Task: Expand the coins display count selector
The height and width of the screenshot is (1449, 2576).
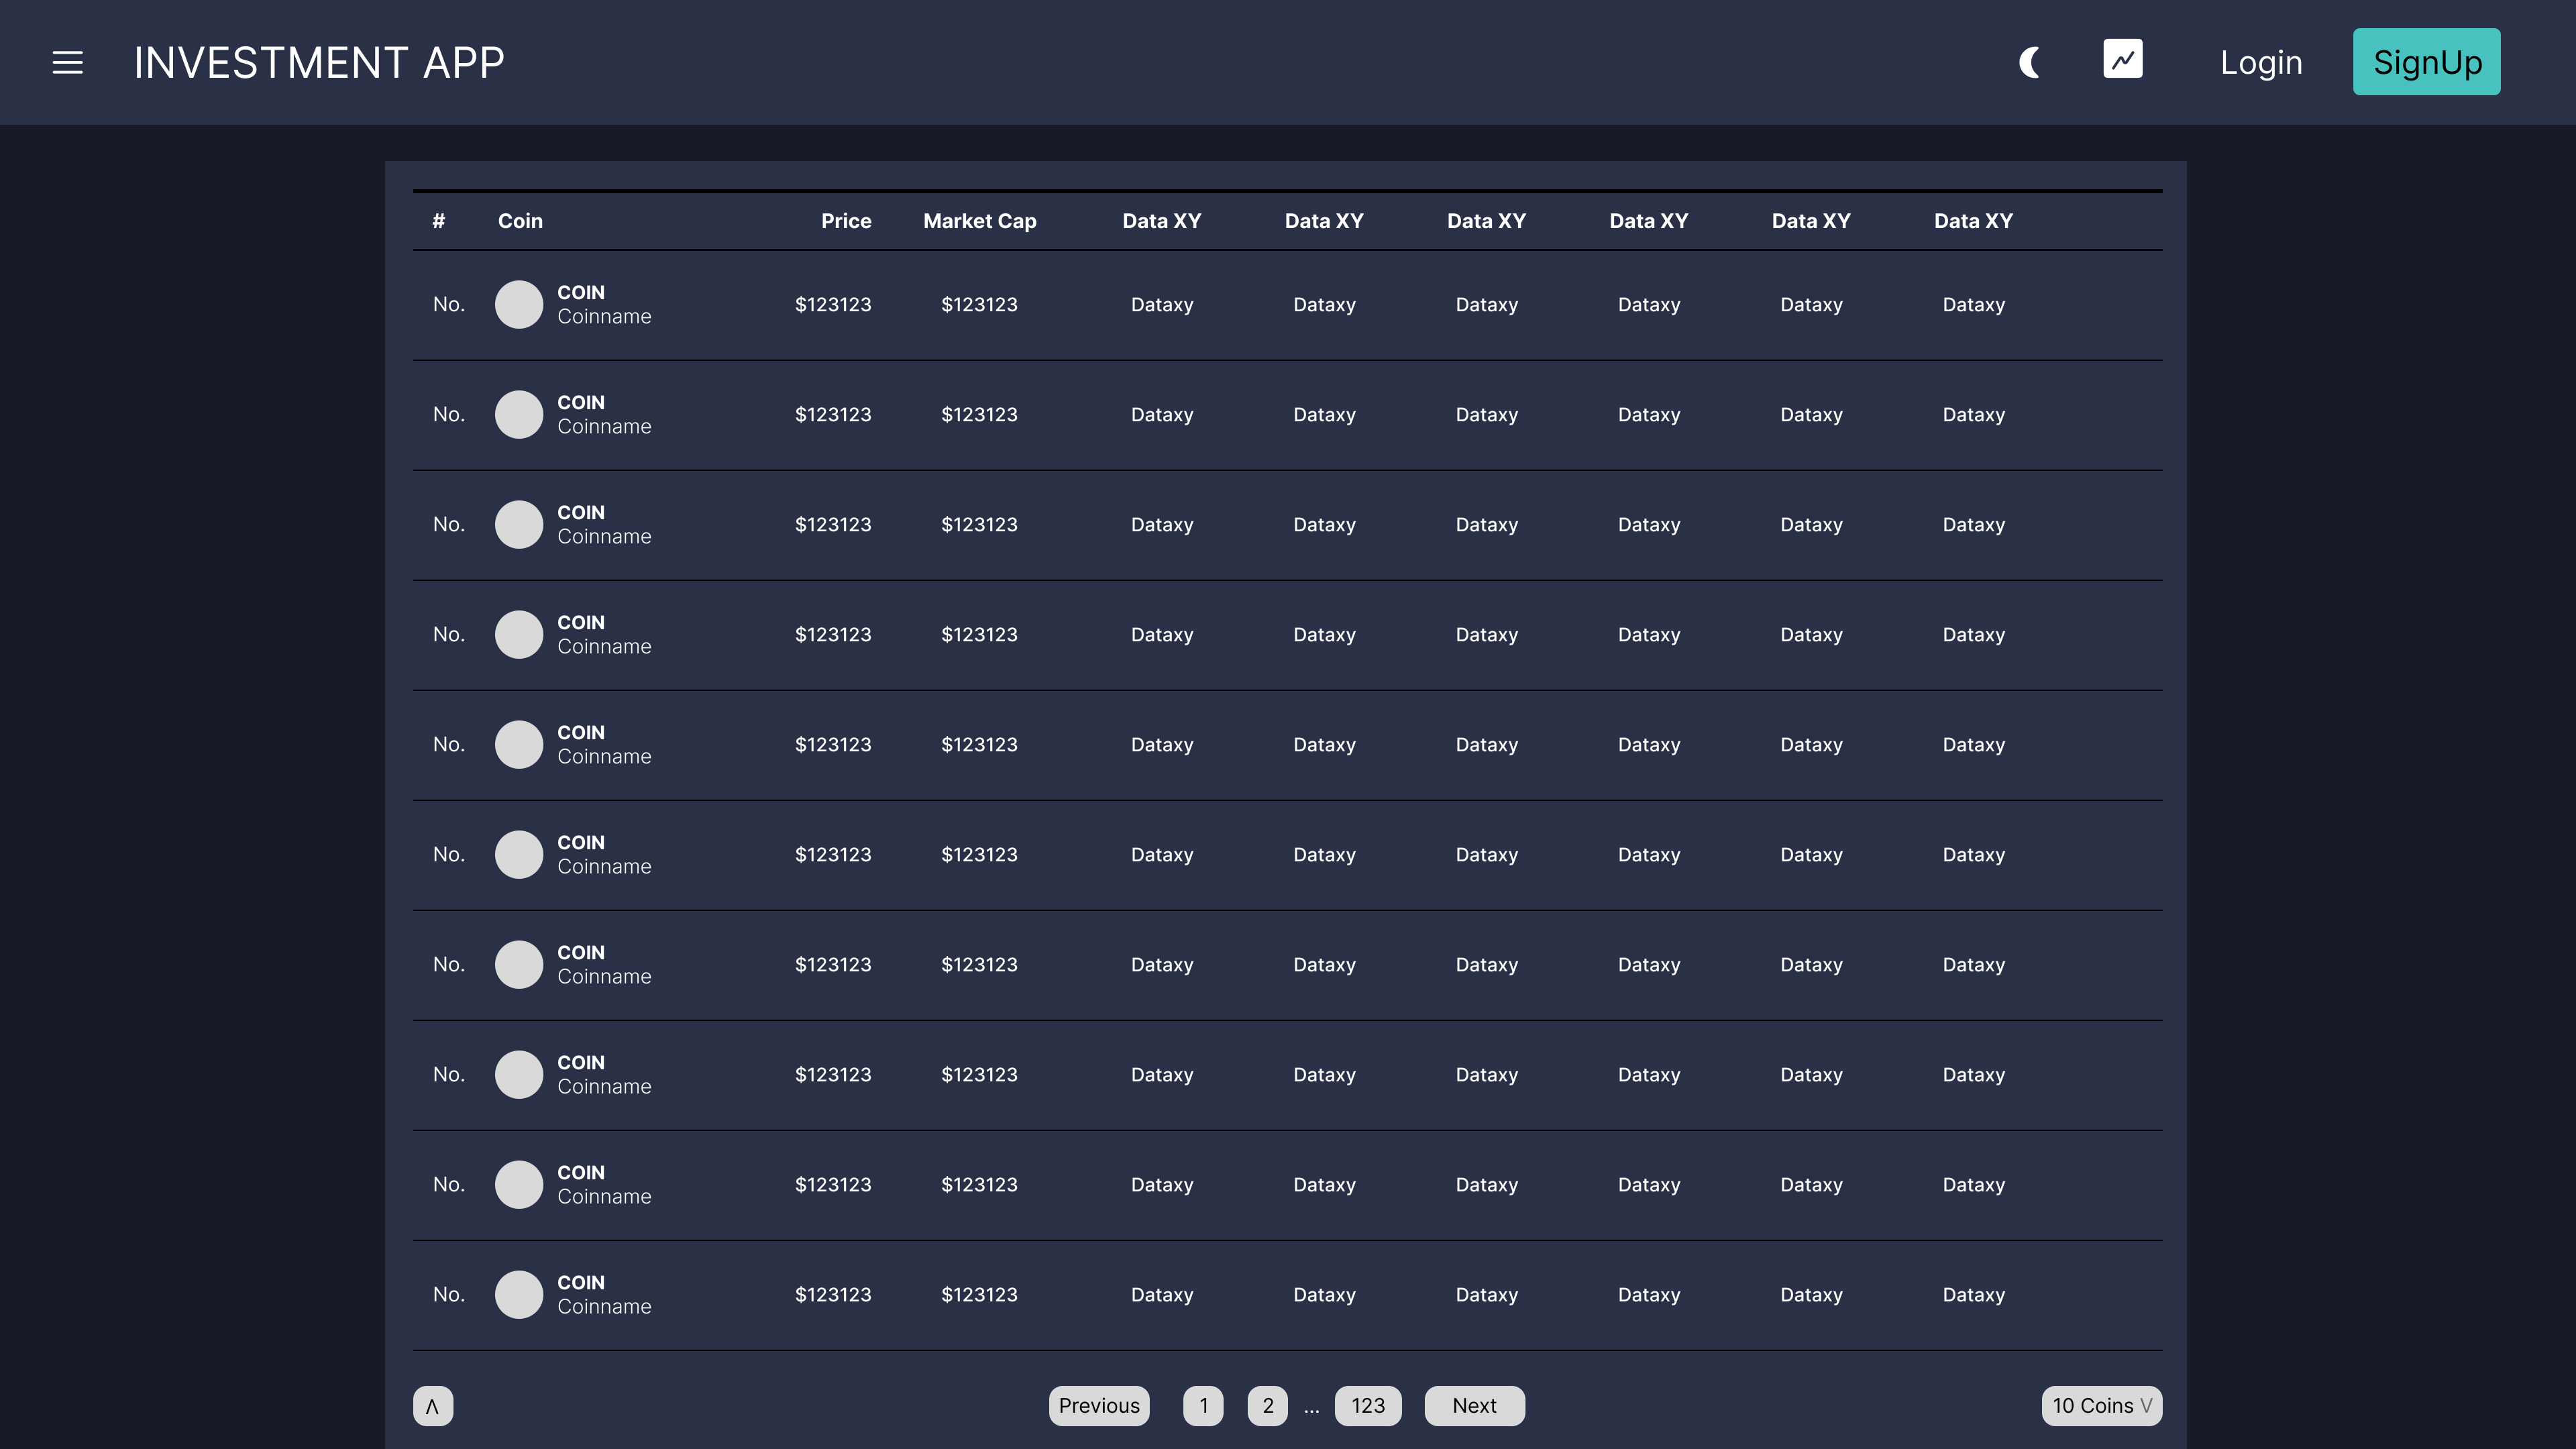Action: point(2102,1405)
